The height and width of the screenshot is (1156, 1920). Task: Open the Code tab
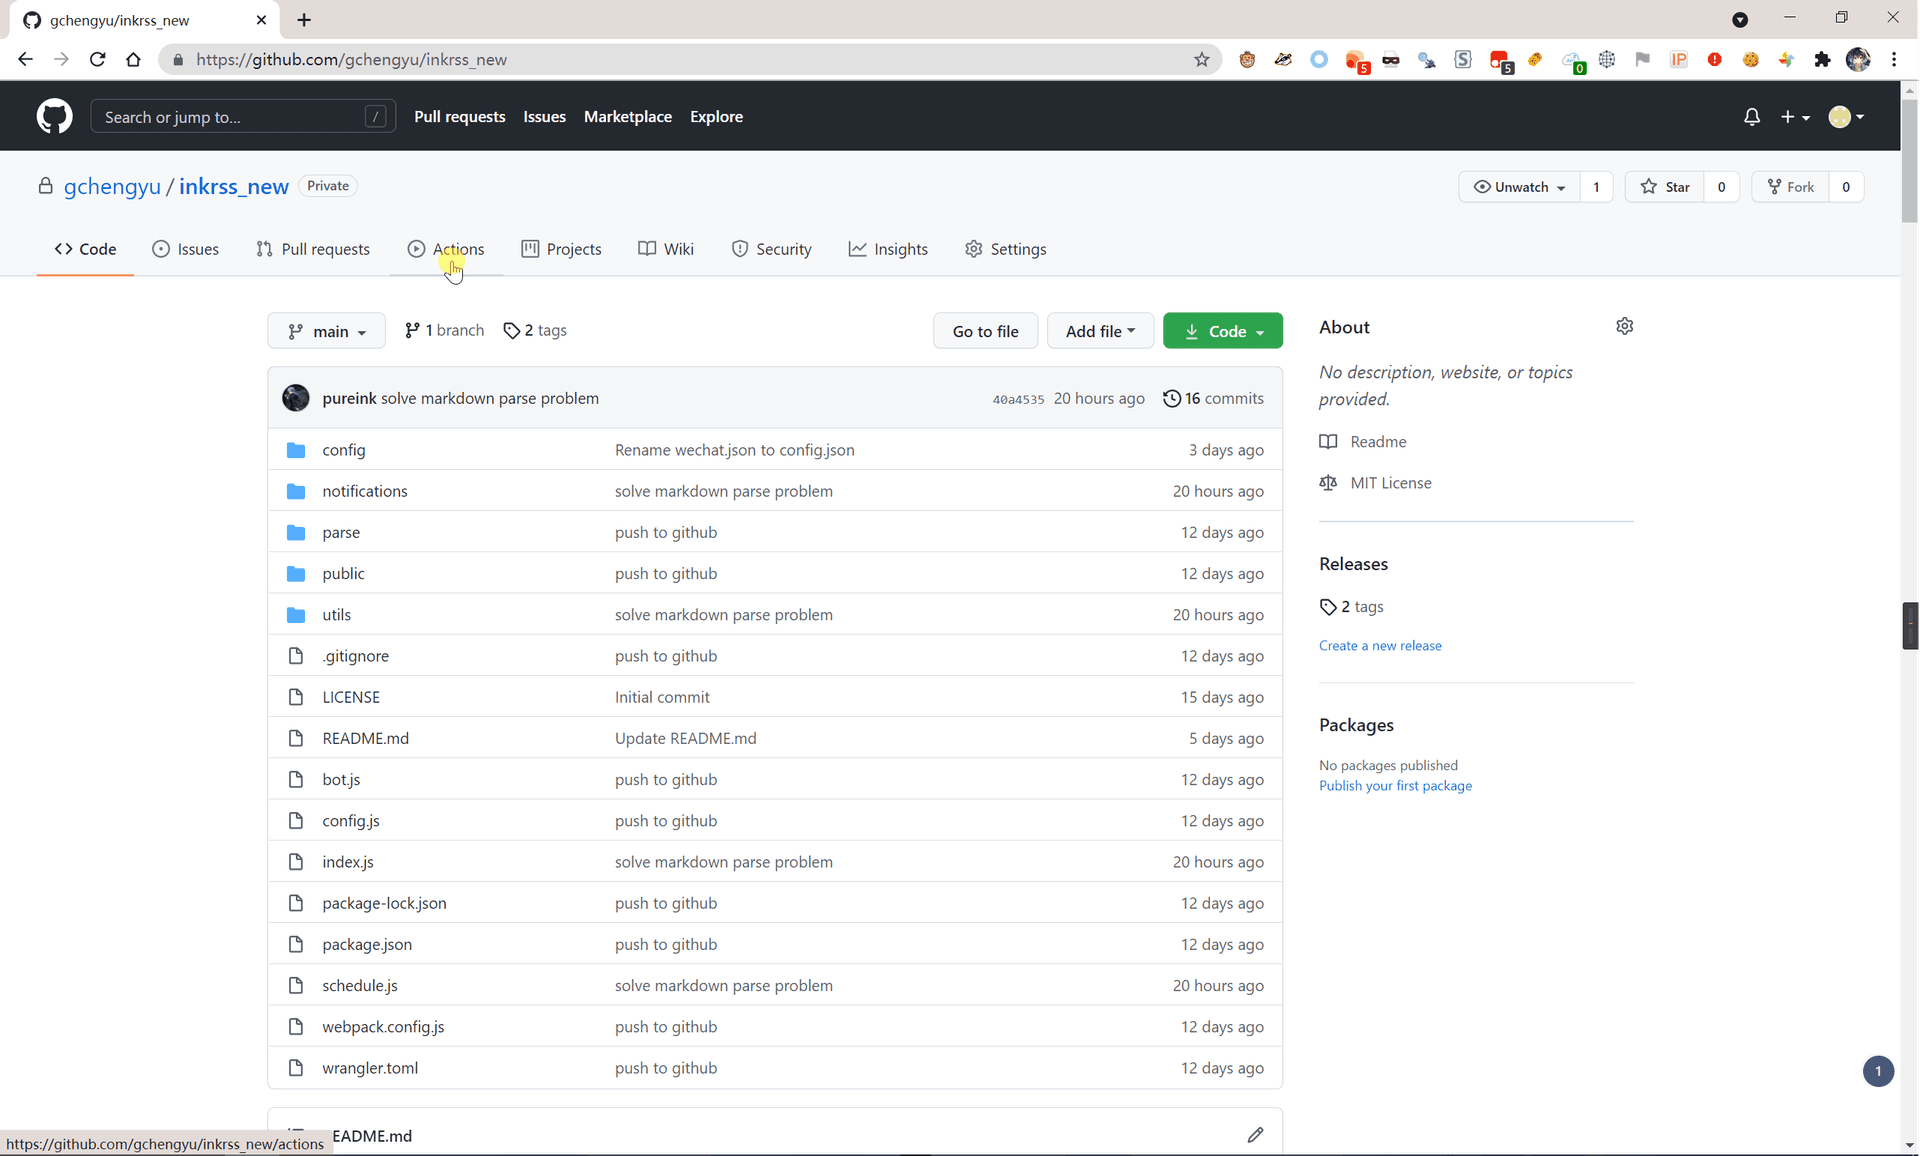click(85, 249)
